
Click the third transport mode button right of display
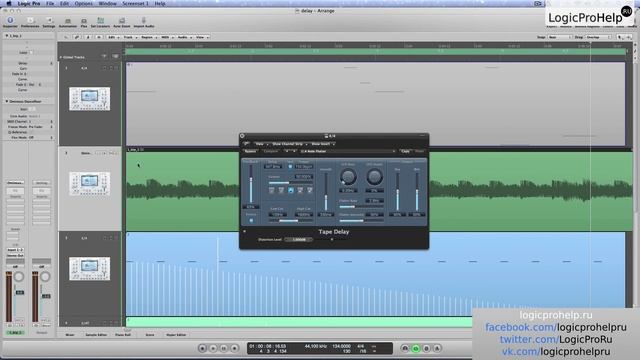pos(427,348)
